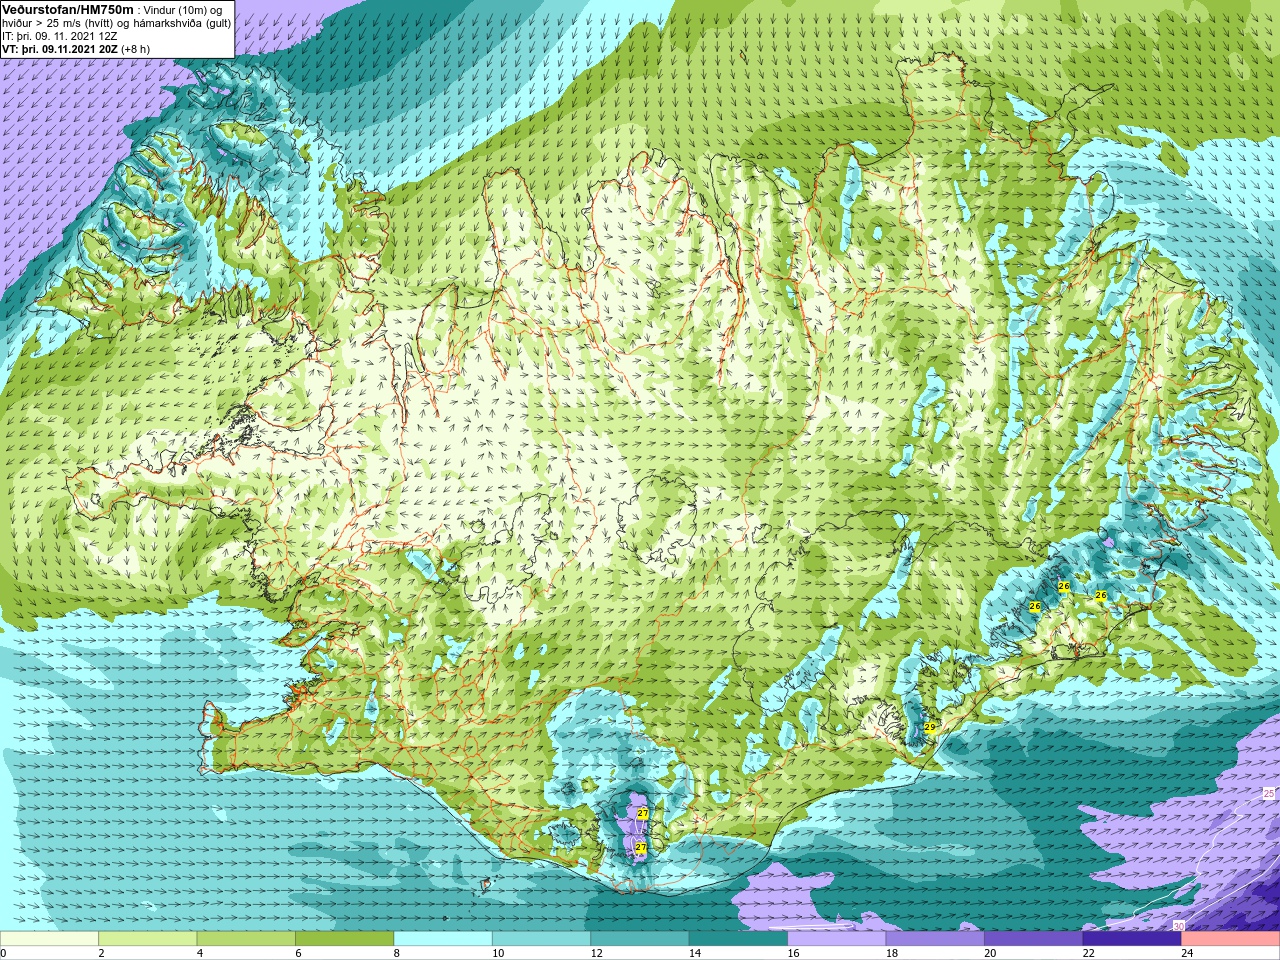
Task: Click the legend scale number '16'
Action: (793, 953)
